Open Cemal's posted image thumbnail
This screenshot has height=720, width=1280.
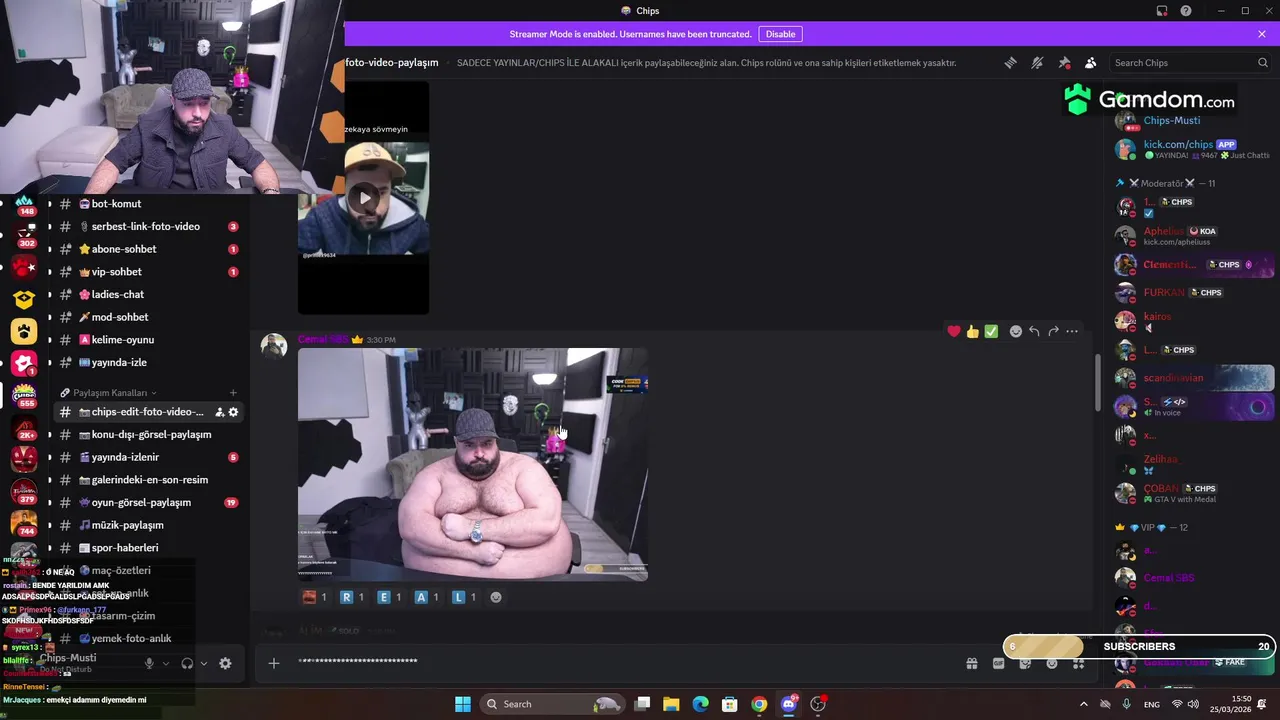coord(473,464)
